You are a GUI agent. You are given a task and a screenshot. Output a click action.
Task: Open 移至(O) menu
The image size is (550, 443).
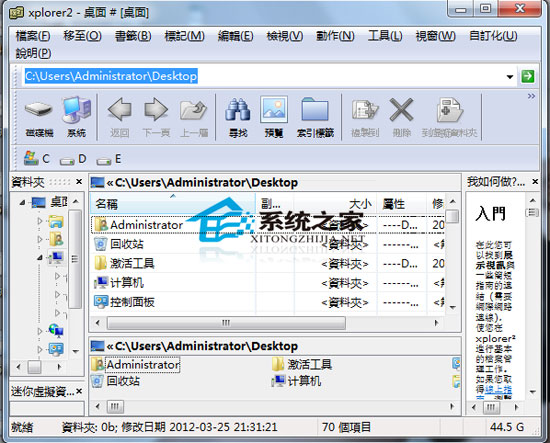(x=82, y=36)
